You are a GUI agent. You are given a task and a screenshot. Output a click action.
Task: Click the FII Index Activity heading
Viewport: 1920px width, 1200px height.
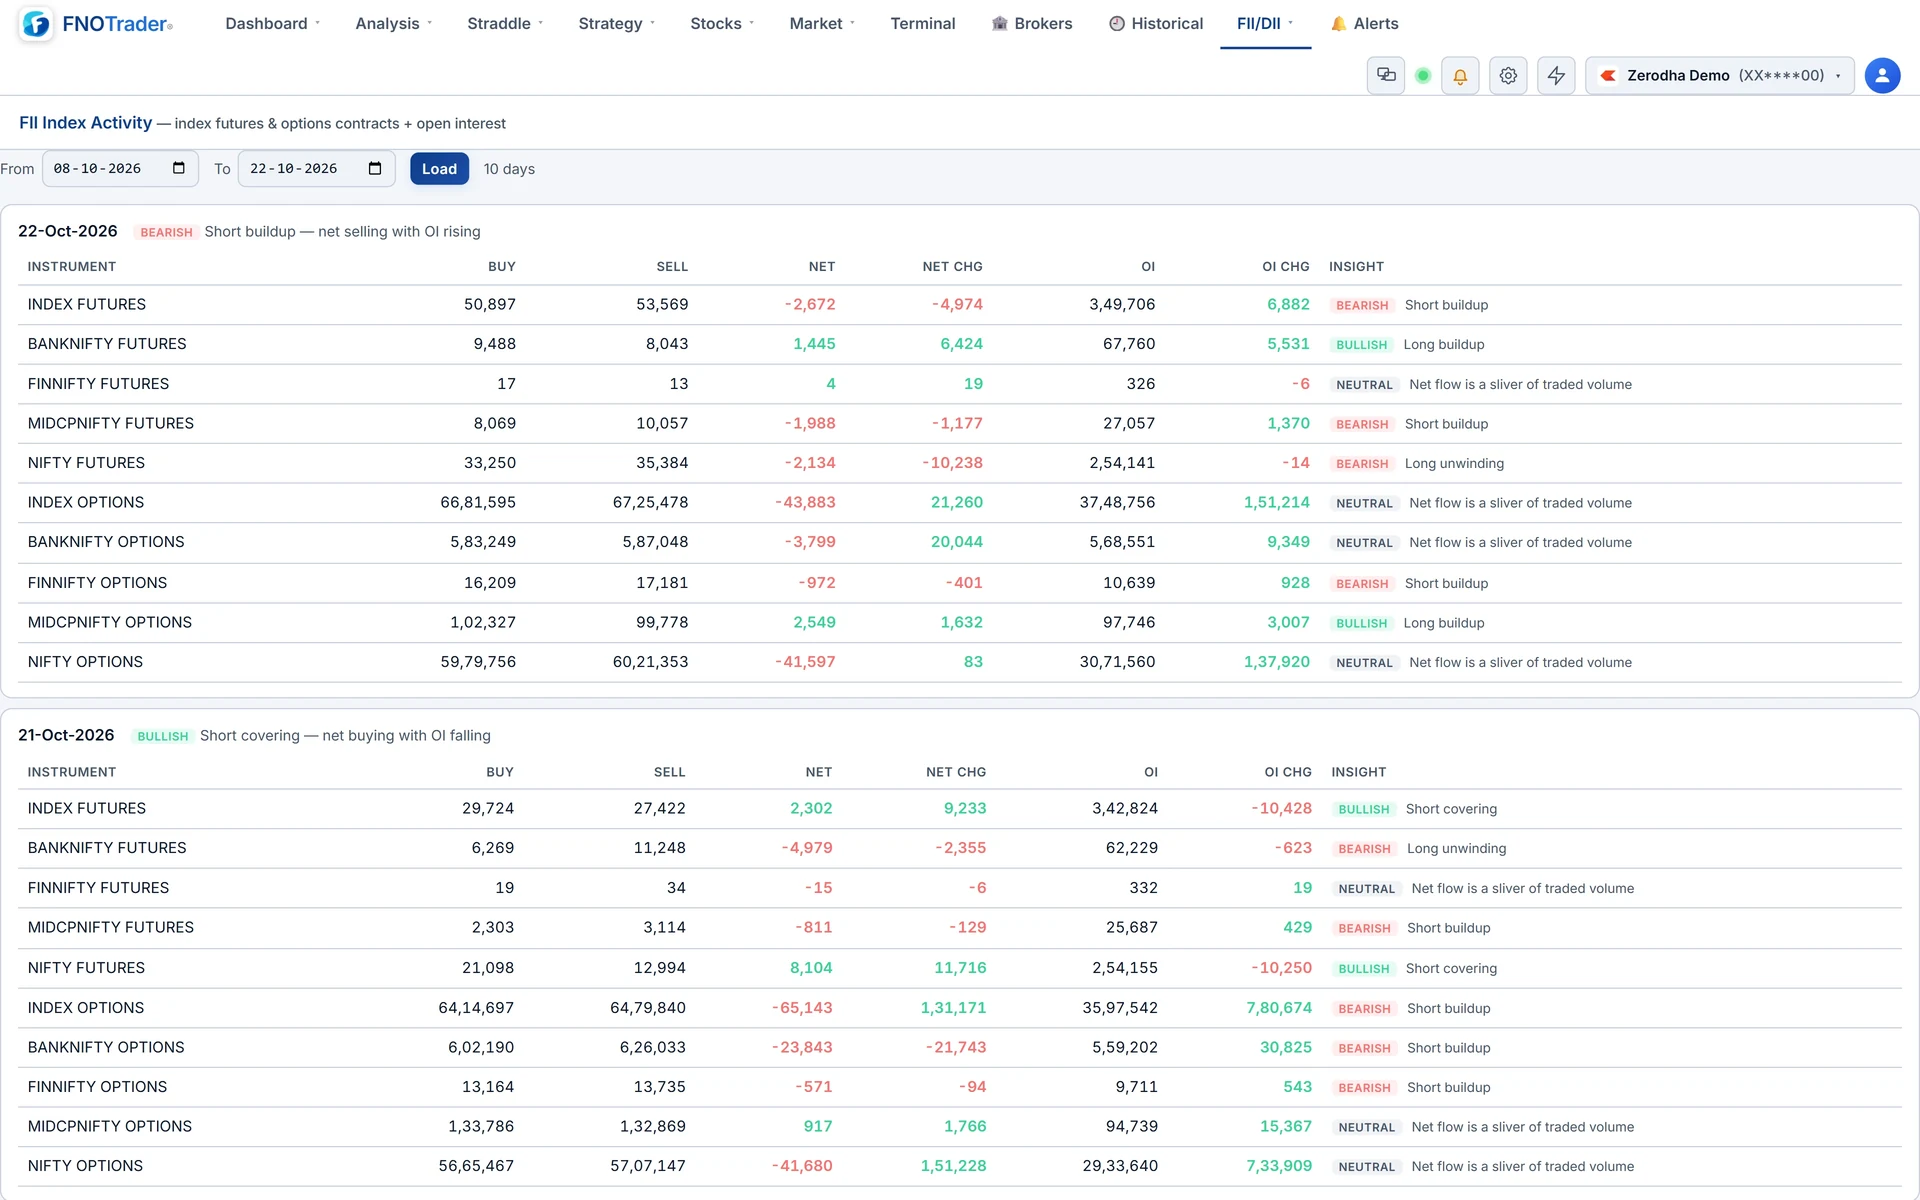tap(86, 122)
